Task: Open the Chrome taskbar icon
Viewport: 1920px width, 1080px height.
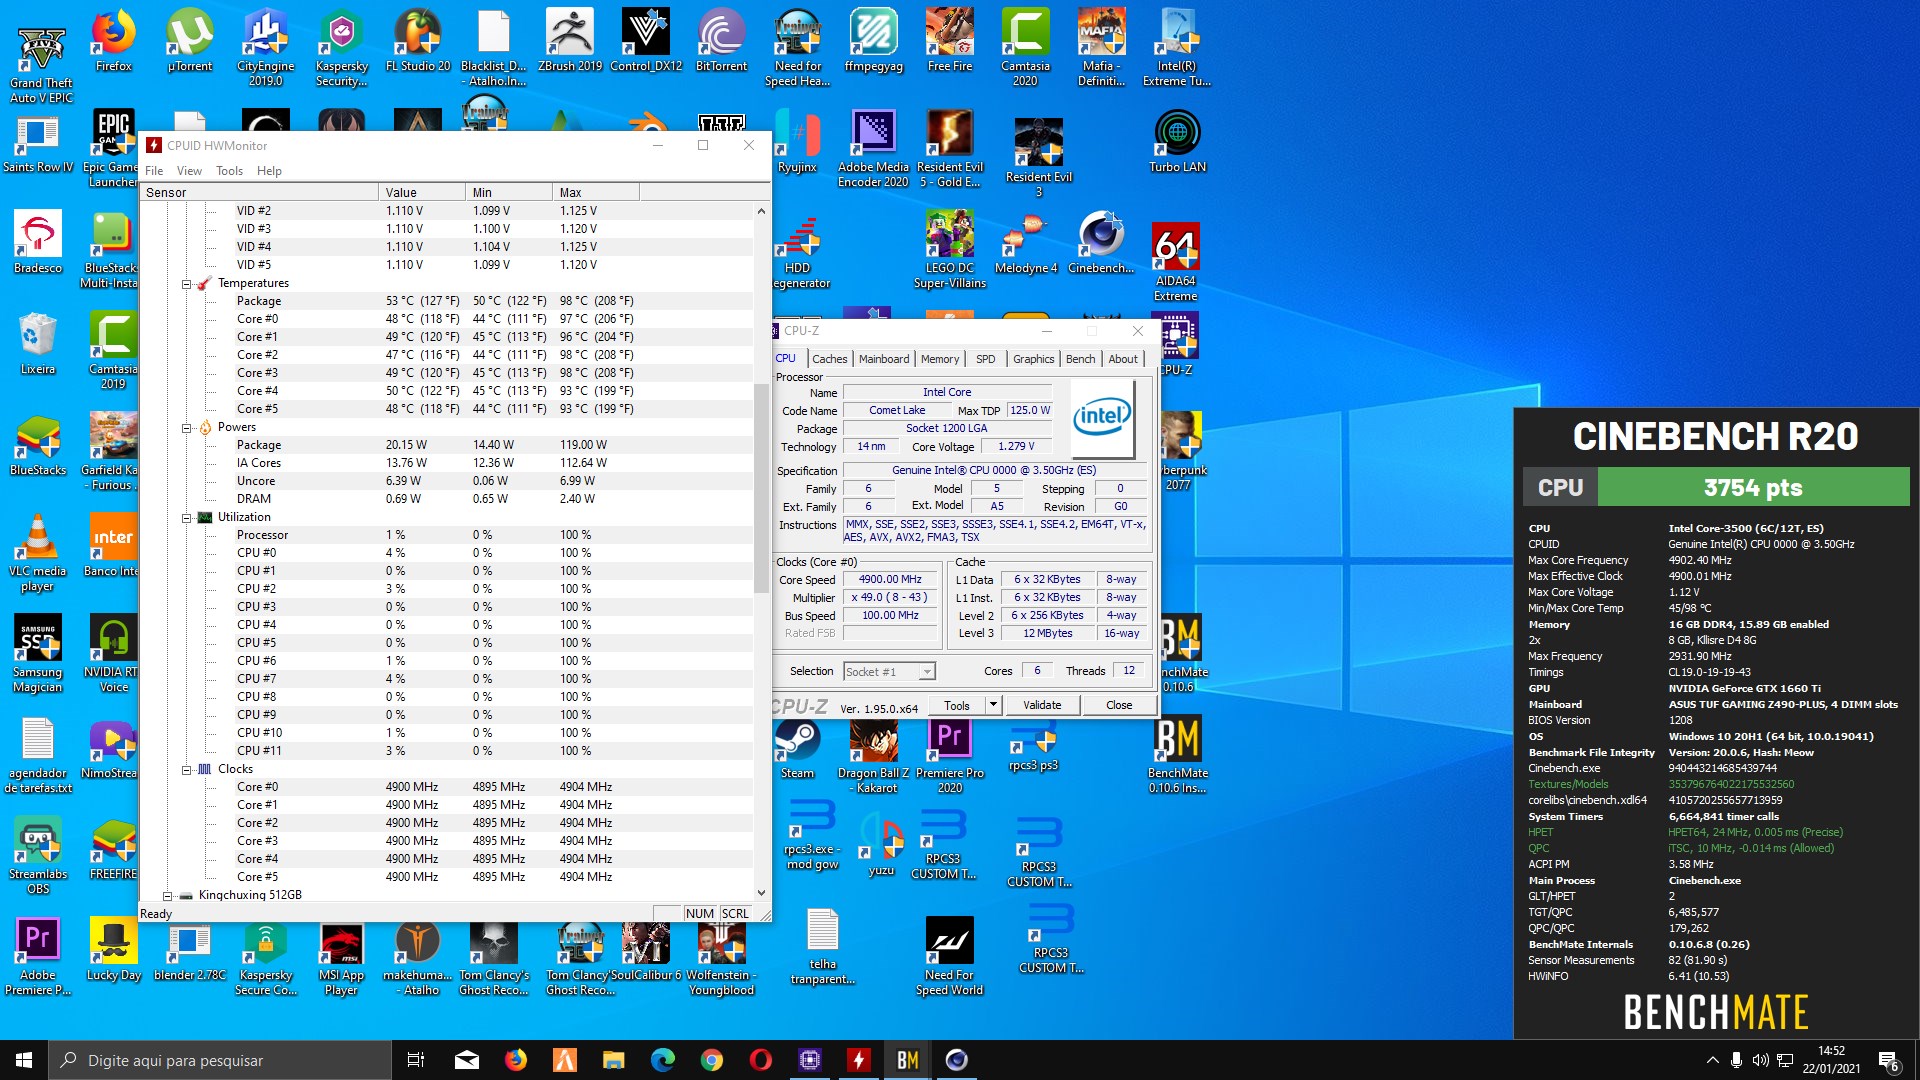Action: coord(712,1060)
